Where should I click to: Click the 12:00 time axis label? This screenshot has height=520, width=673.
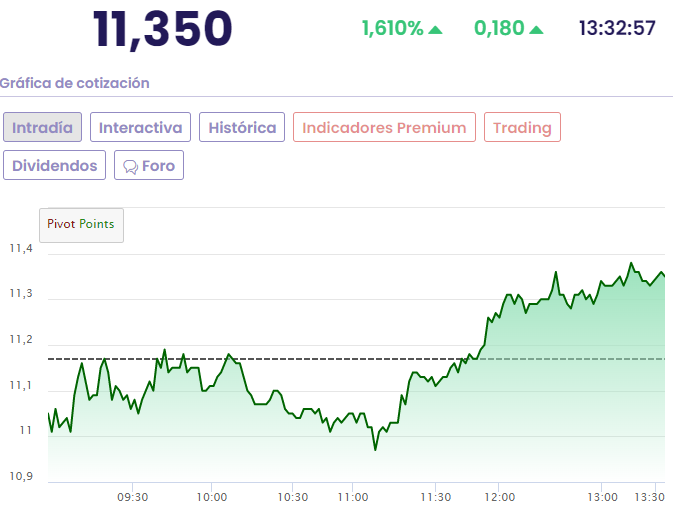(x=498, y=497)
